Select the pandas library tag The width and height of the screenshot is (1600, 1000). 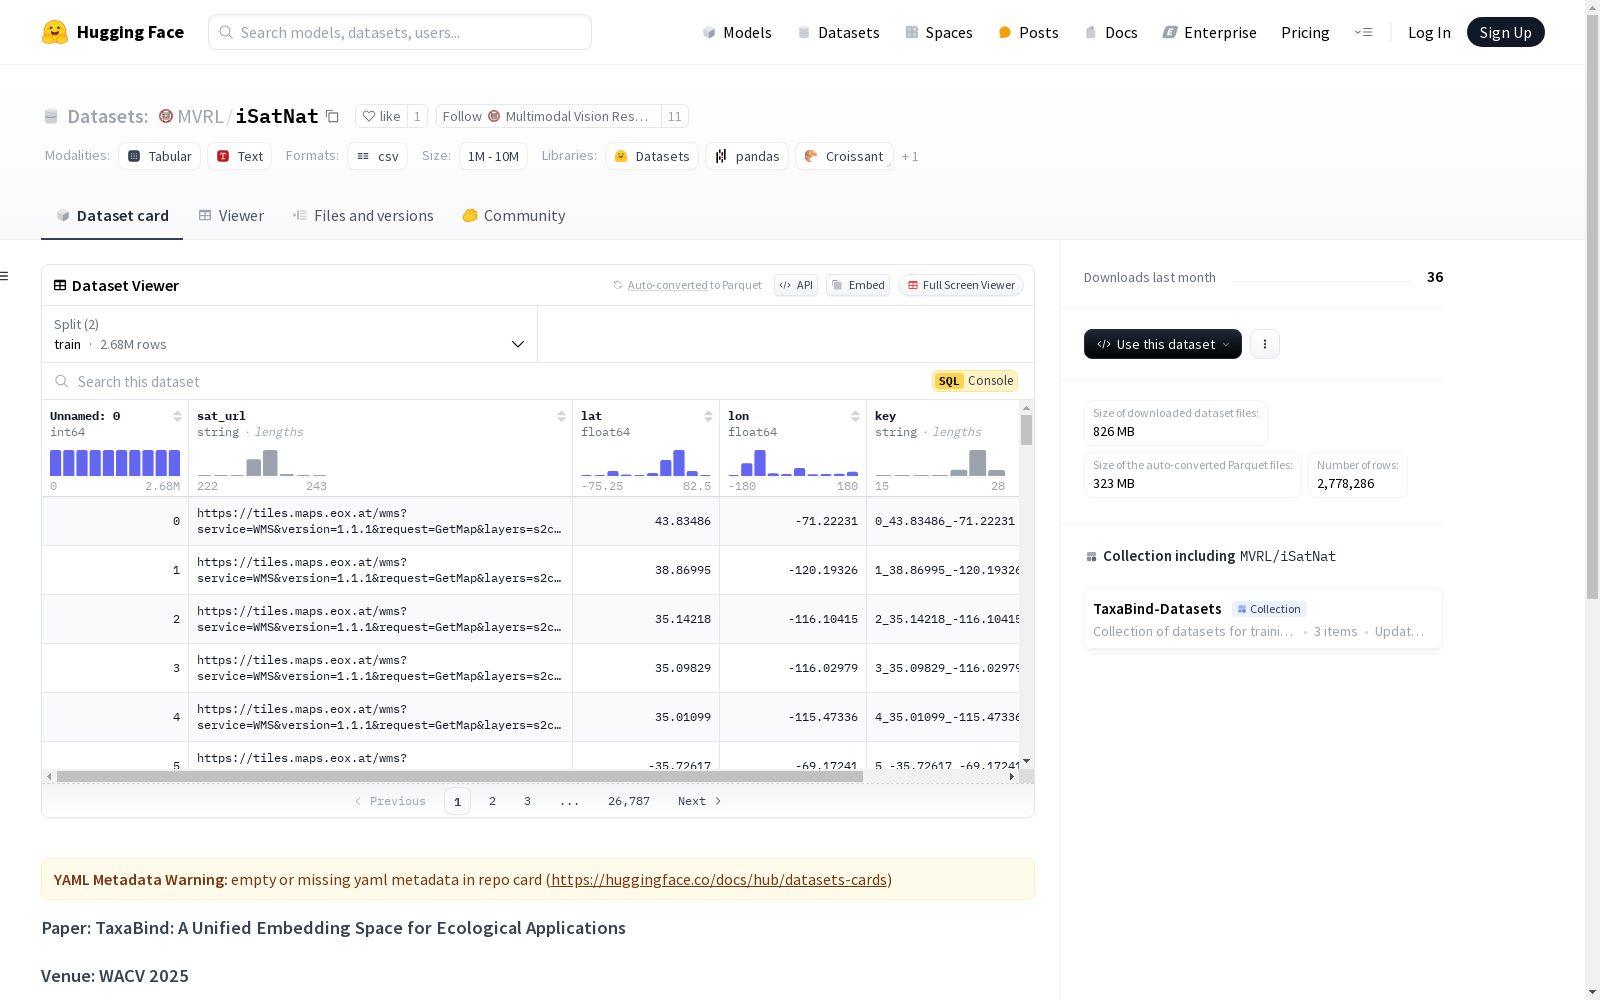pyautogui.click(x=747, y=156)
